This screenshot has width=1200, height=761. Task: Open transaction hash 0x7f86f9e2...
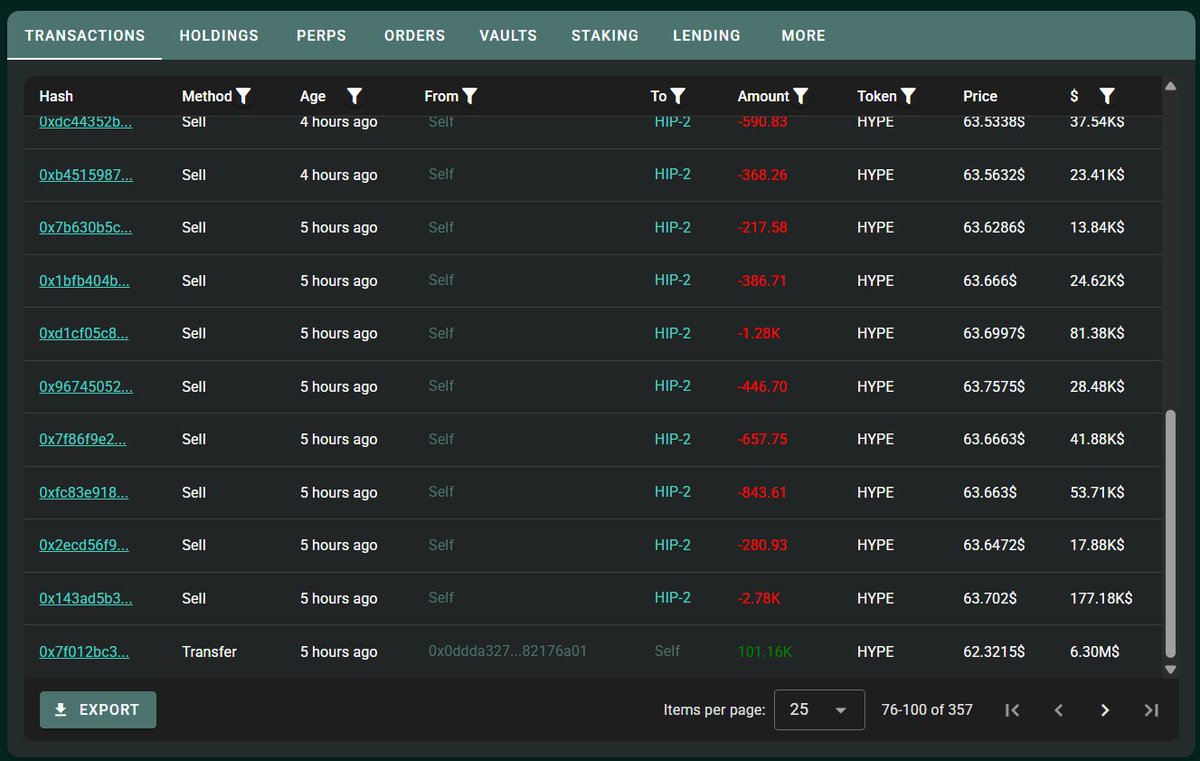pos(83,439)
